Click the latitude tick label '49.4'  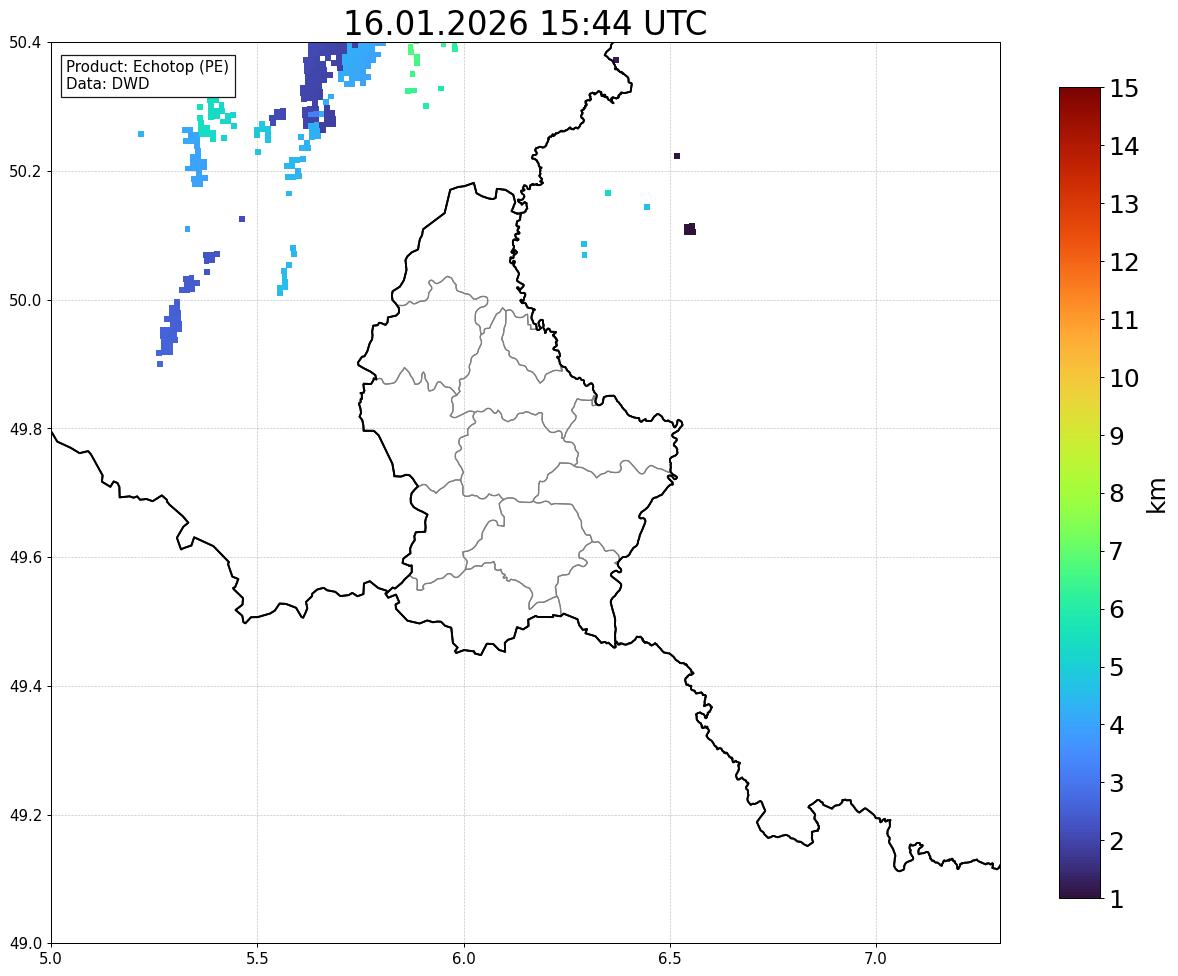coord(26,686)
